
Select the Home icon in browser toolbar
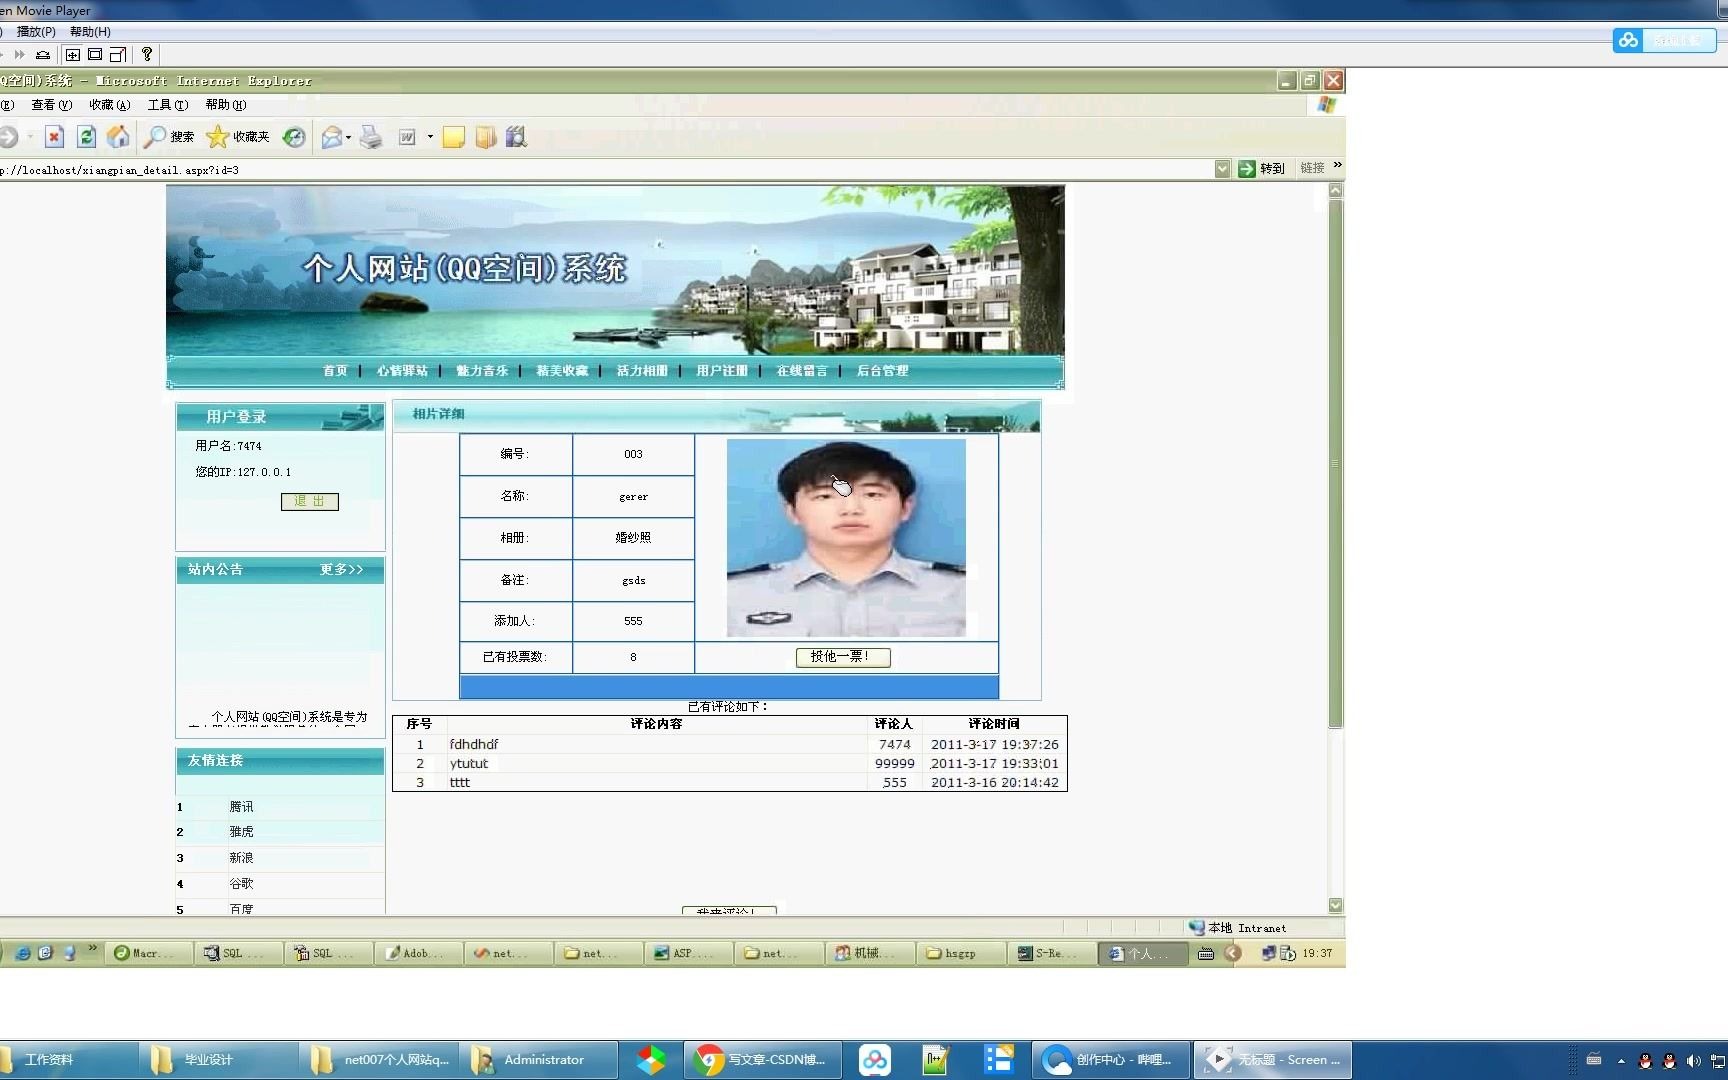[117, 136]
